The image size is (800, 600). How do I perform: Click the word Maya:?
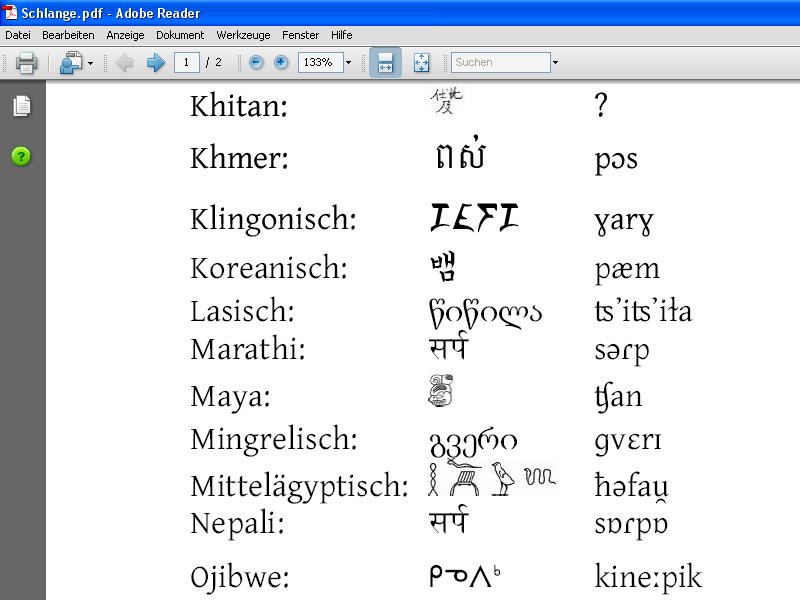coord(230,397)
